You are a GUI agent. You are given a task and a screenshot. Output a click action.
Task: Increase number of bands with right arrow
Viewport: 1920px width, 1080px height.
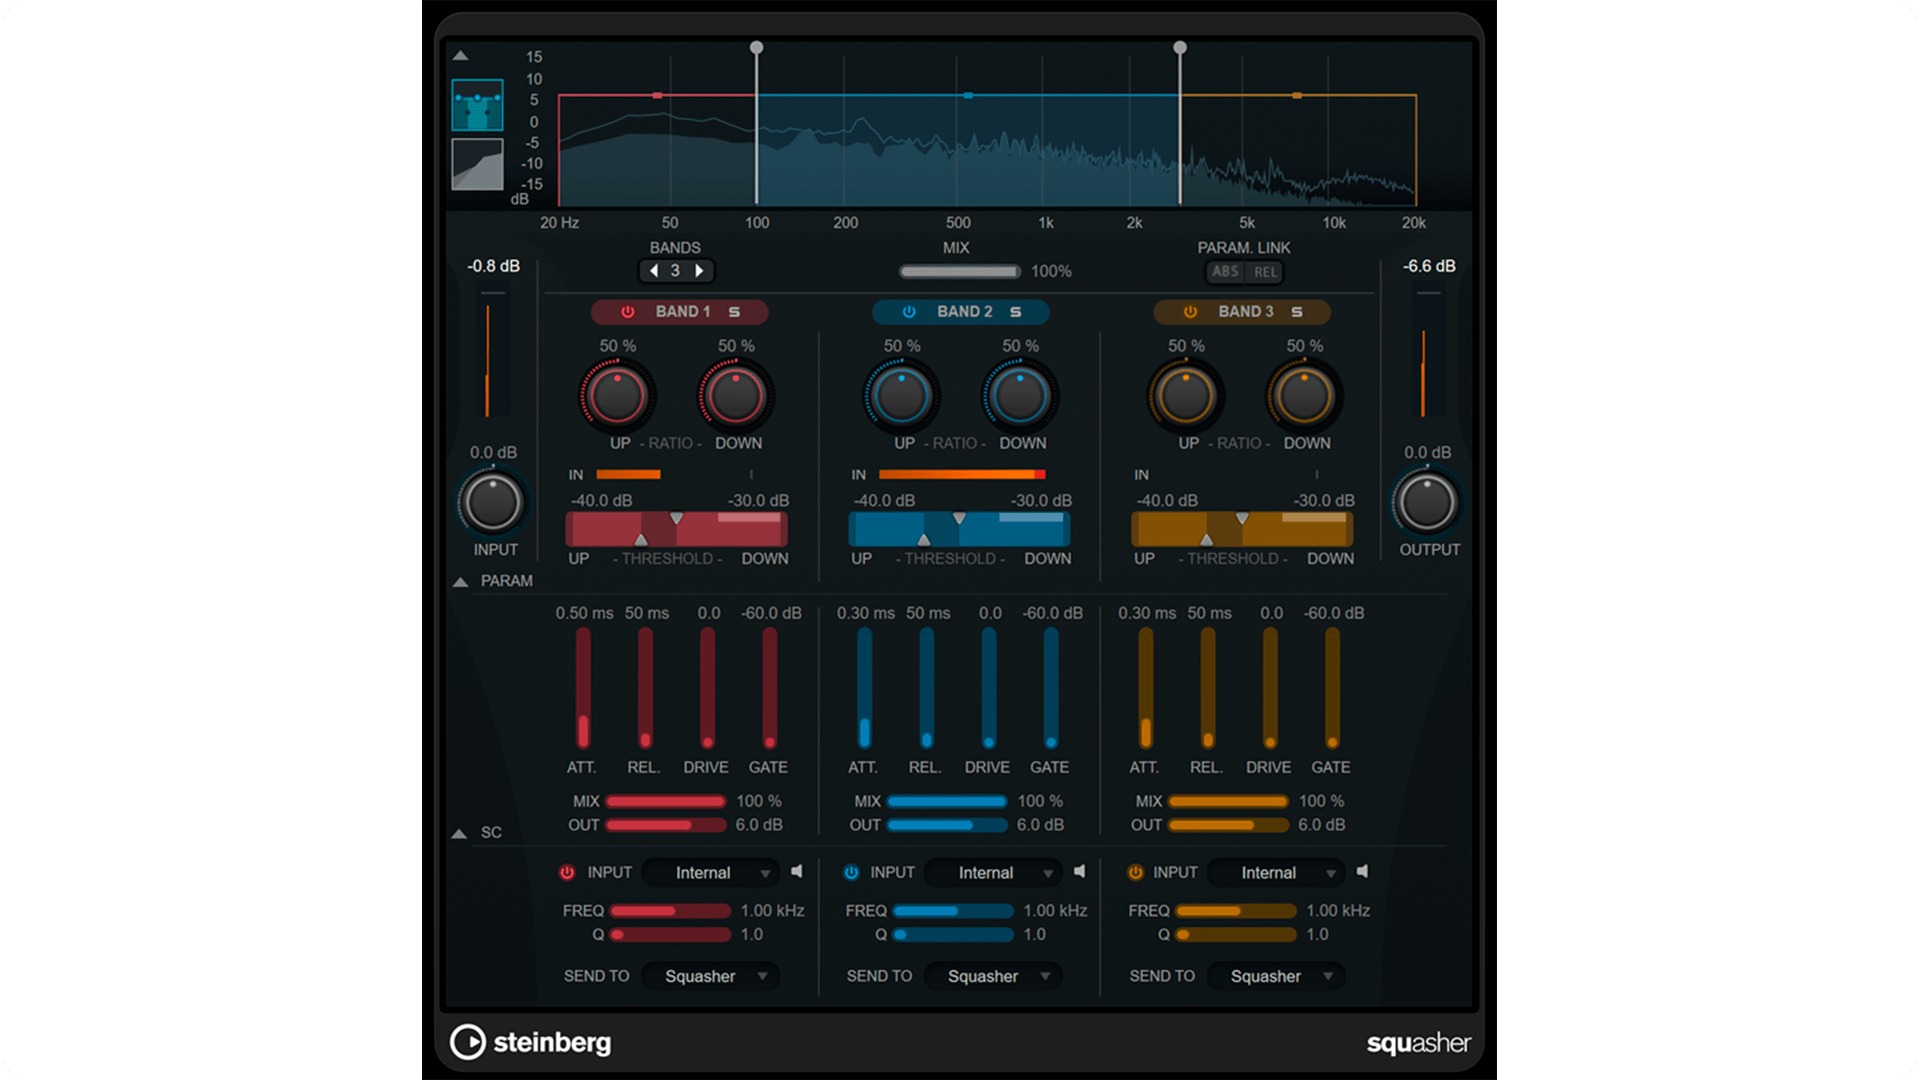pos(699,271)
